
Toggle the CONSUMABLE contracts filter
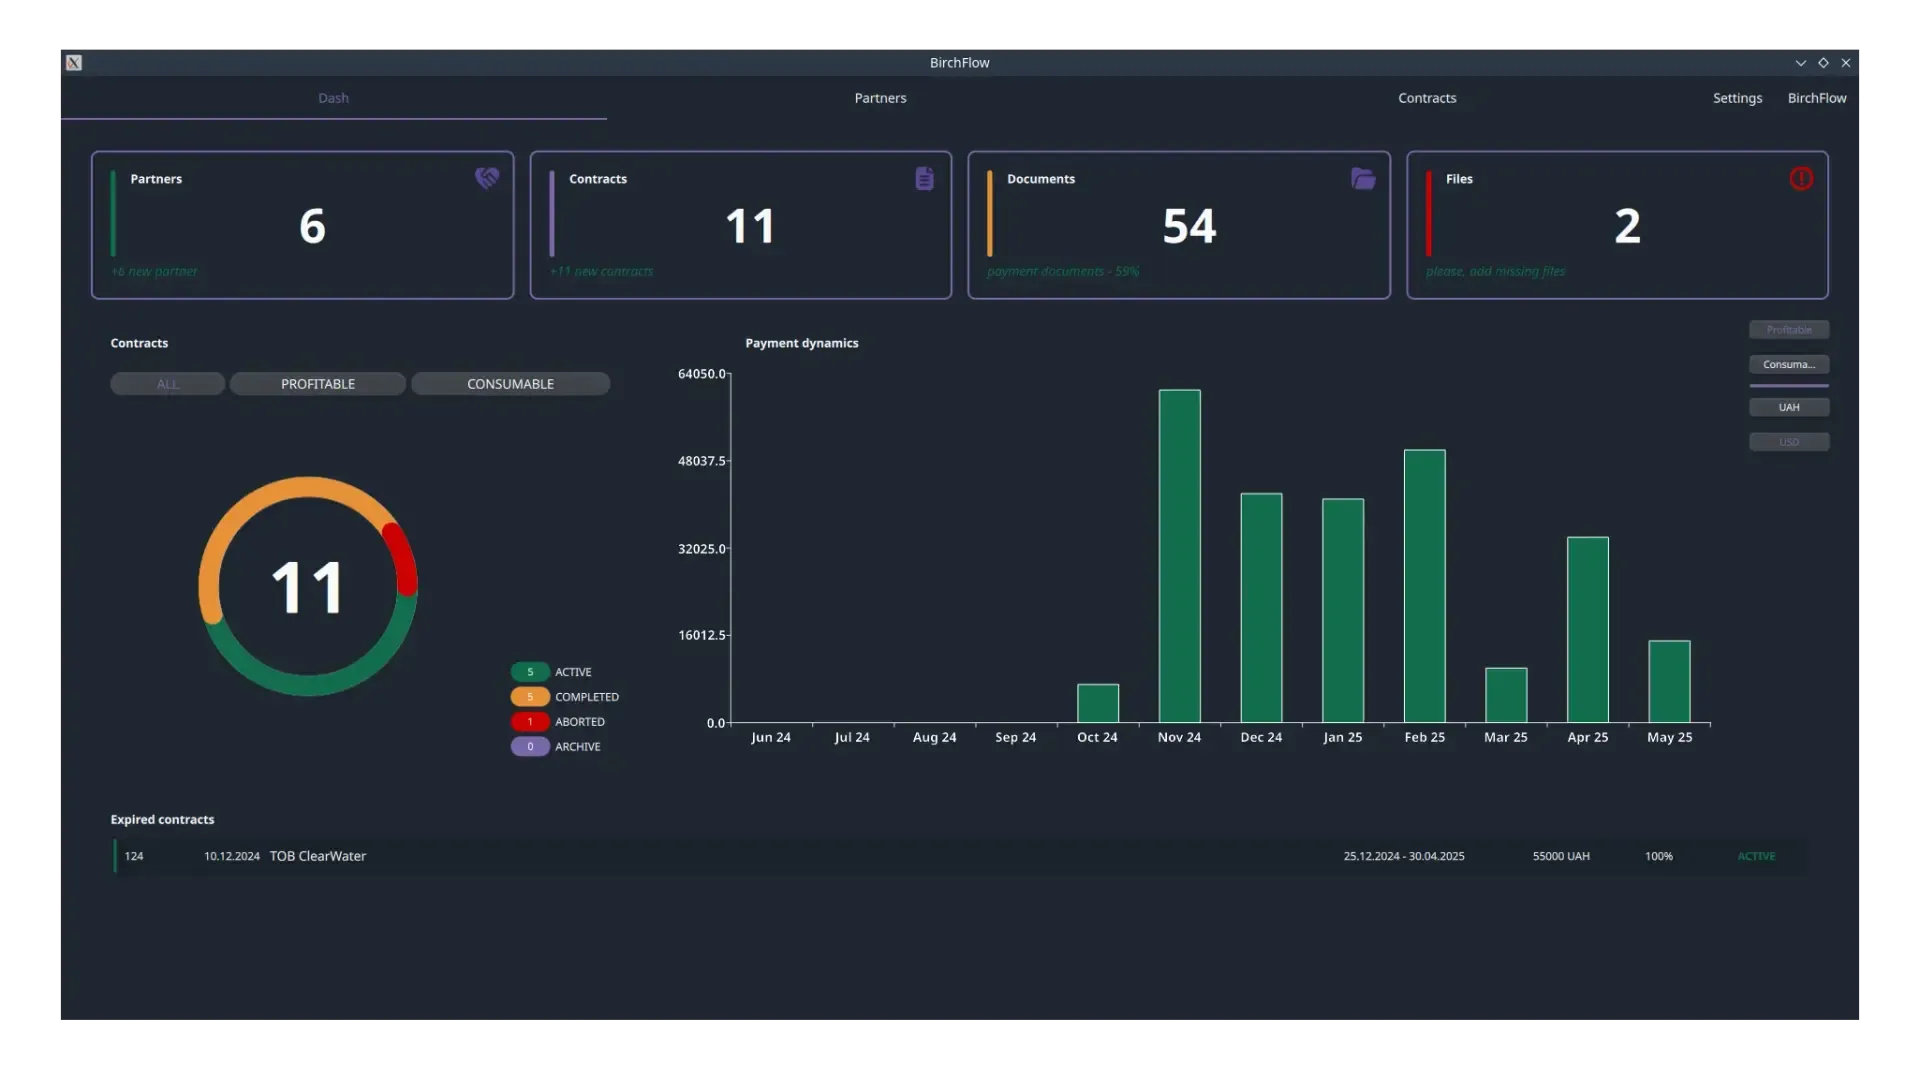tap(510, 383)
